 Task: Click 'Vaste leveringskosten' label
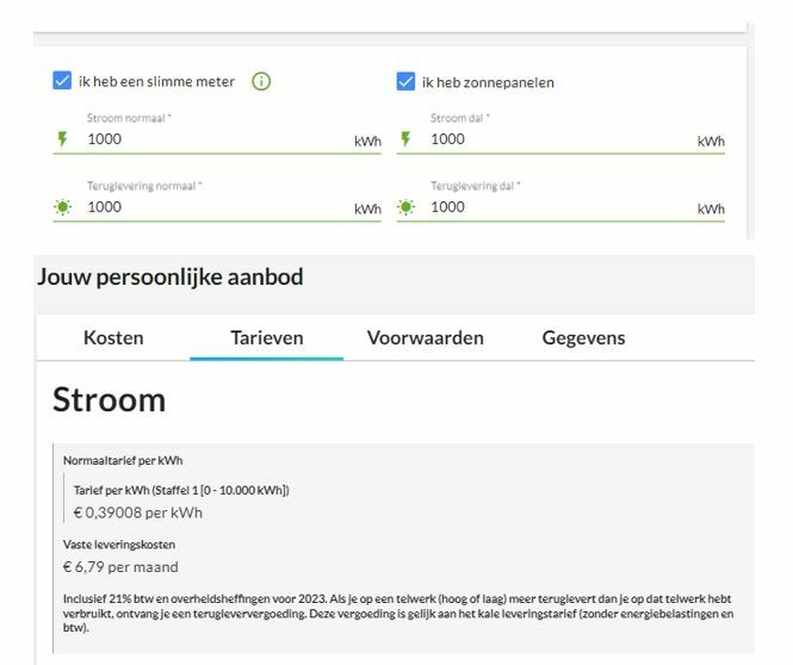[x=119, y=545]
